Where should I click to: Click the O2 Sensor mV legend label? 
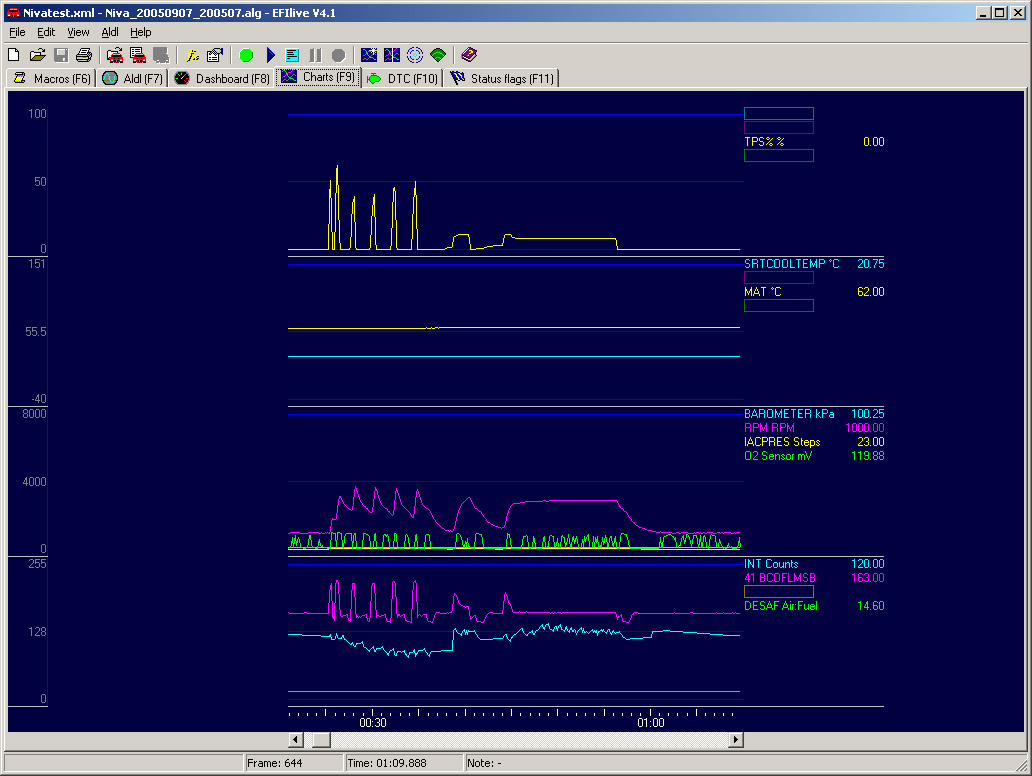778,456
